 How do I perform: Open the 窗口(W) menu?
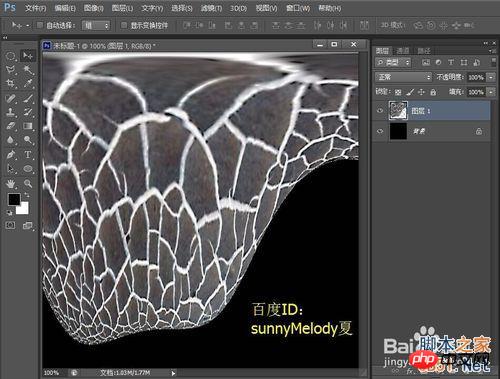(x=298, y=8)
